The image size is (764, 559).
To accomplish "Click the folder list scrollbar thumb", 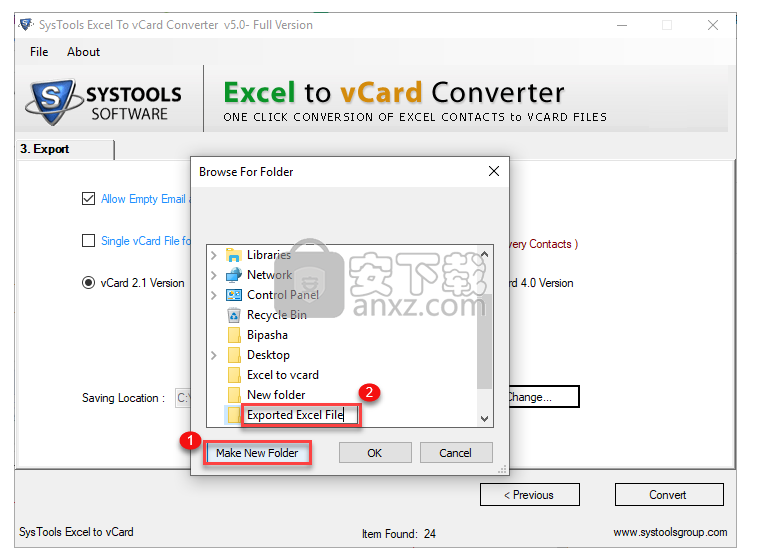I will tap(484, 342).
